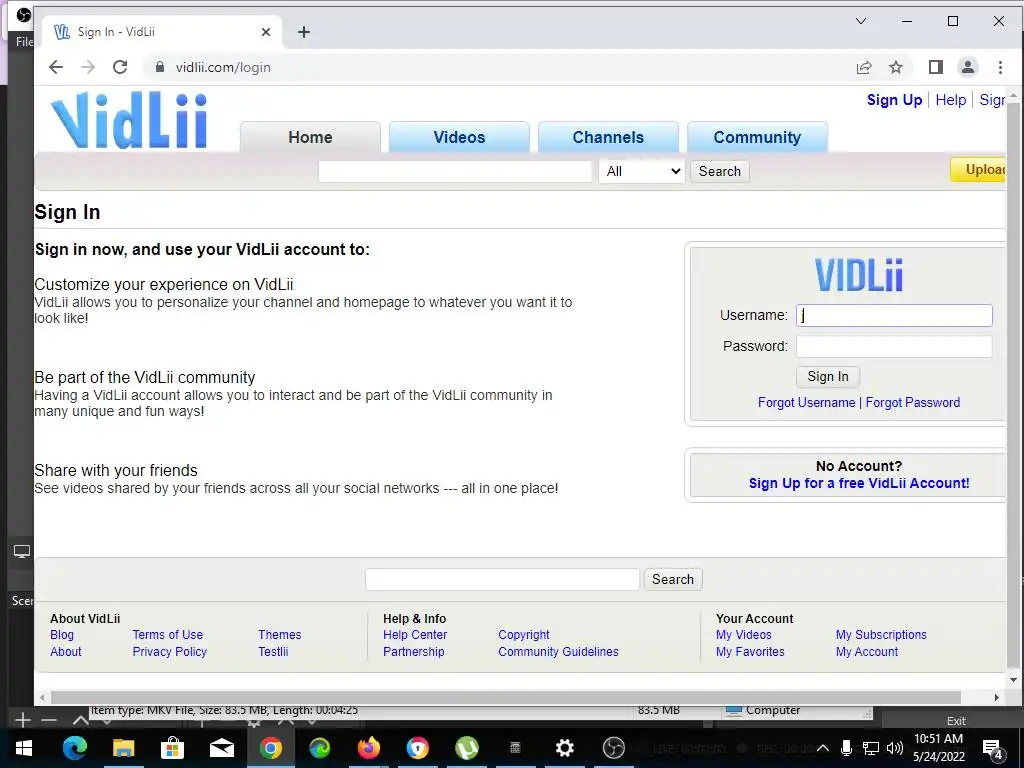Click the large VidLii site logo
Image resolution: width=1024 pixels, height=768 pixels.
click(129, 121)
